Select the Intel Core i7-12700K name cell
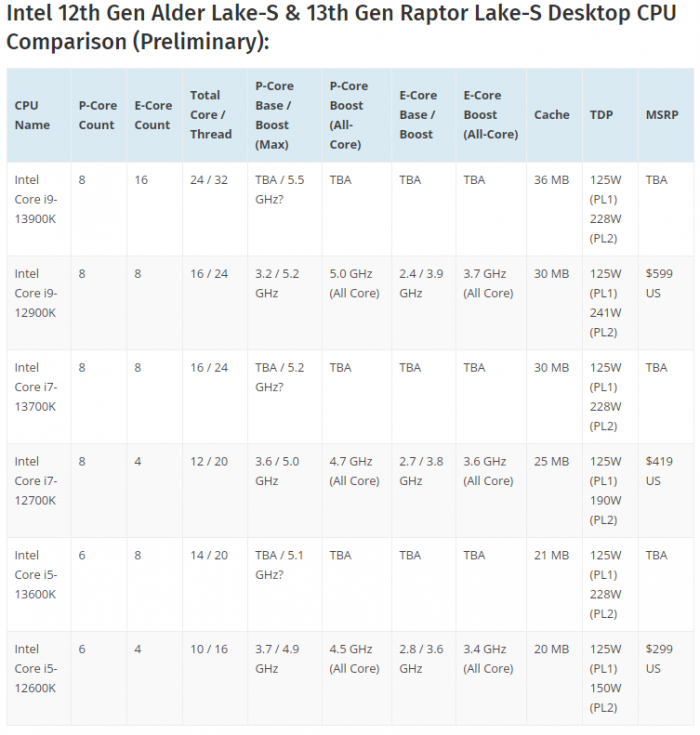700x735 pixels. (x=36, y=481)
